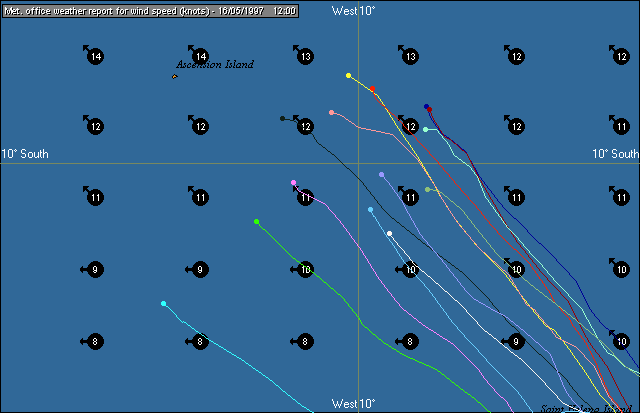Click the Met. office weather report title label
This screenshot has height=413, width=640.
pos(150,11)
